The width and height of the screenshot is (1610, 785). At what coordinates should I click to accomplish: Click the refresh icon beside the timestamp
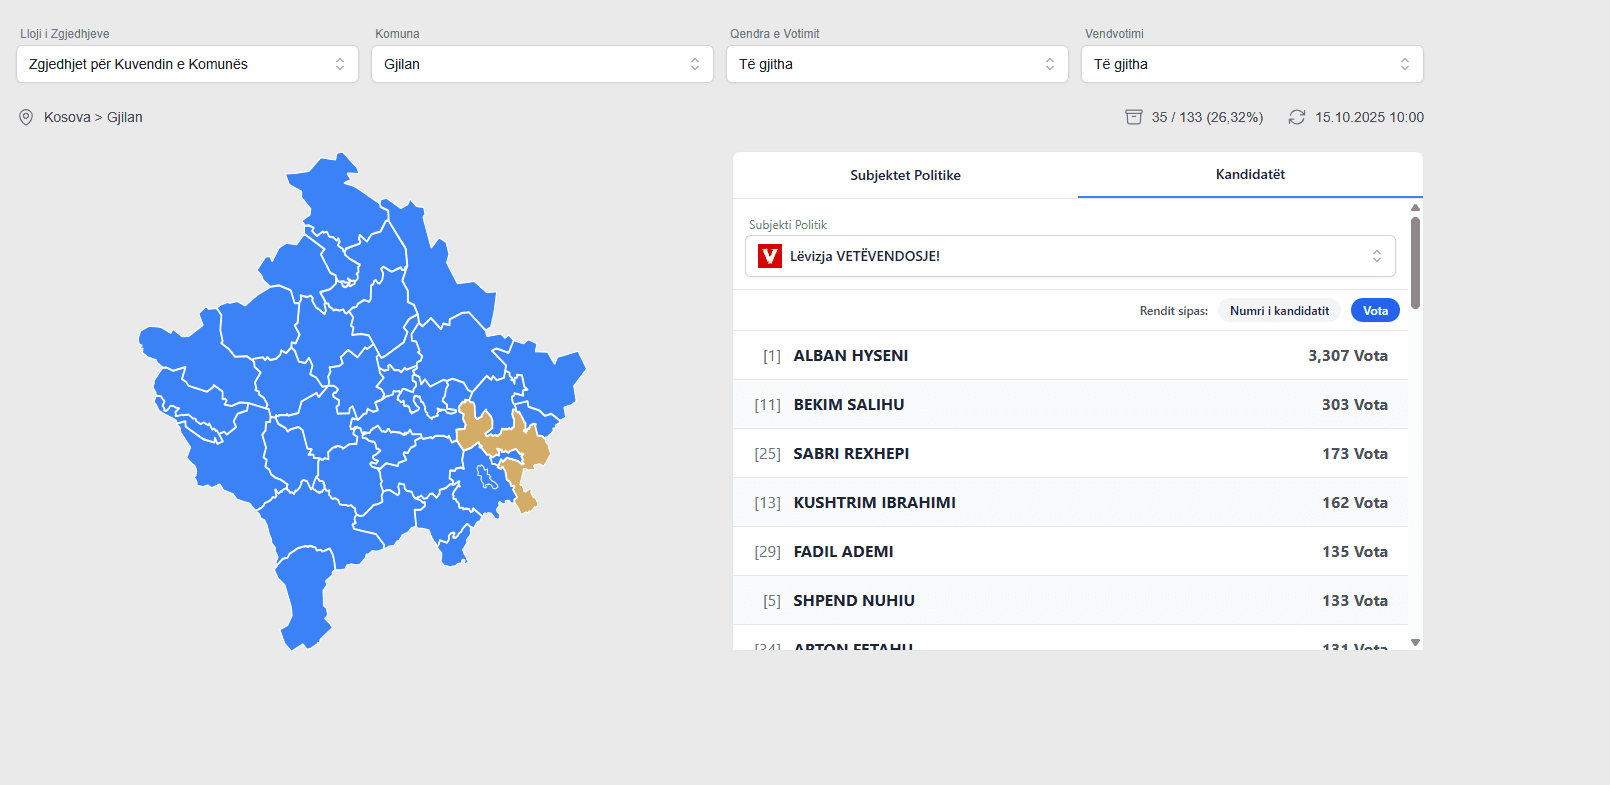point(1296,117)
